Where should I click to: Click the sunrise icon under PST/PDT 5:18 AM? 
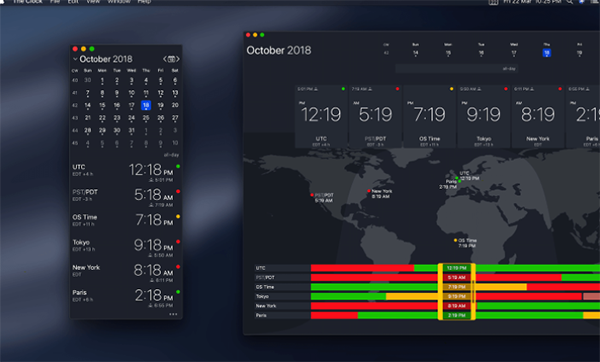pos(151,205)
